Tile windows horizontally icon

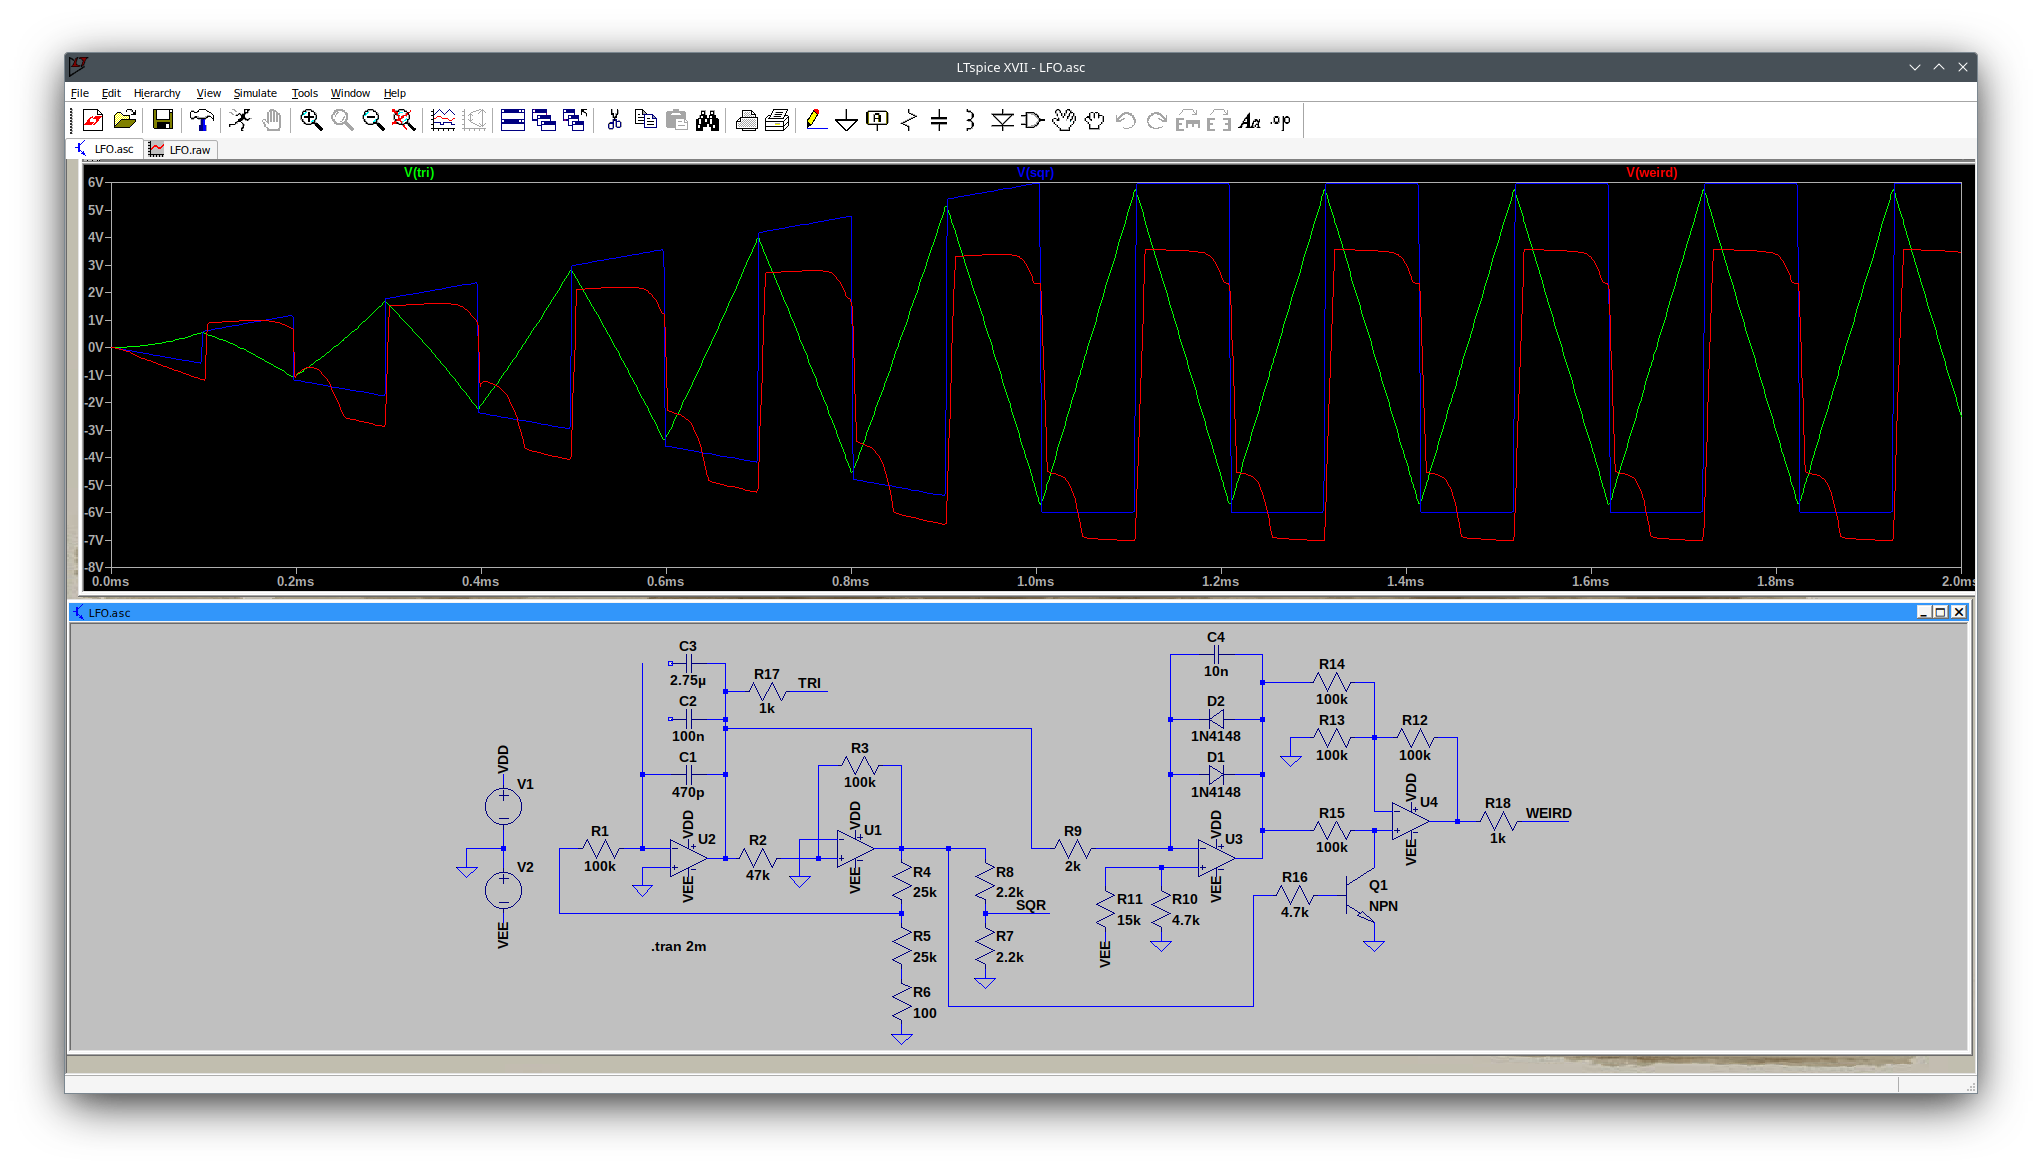coord(513,120)
